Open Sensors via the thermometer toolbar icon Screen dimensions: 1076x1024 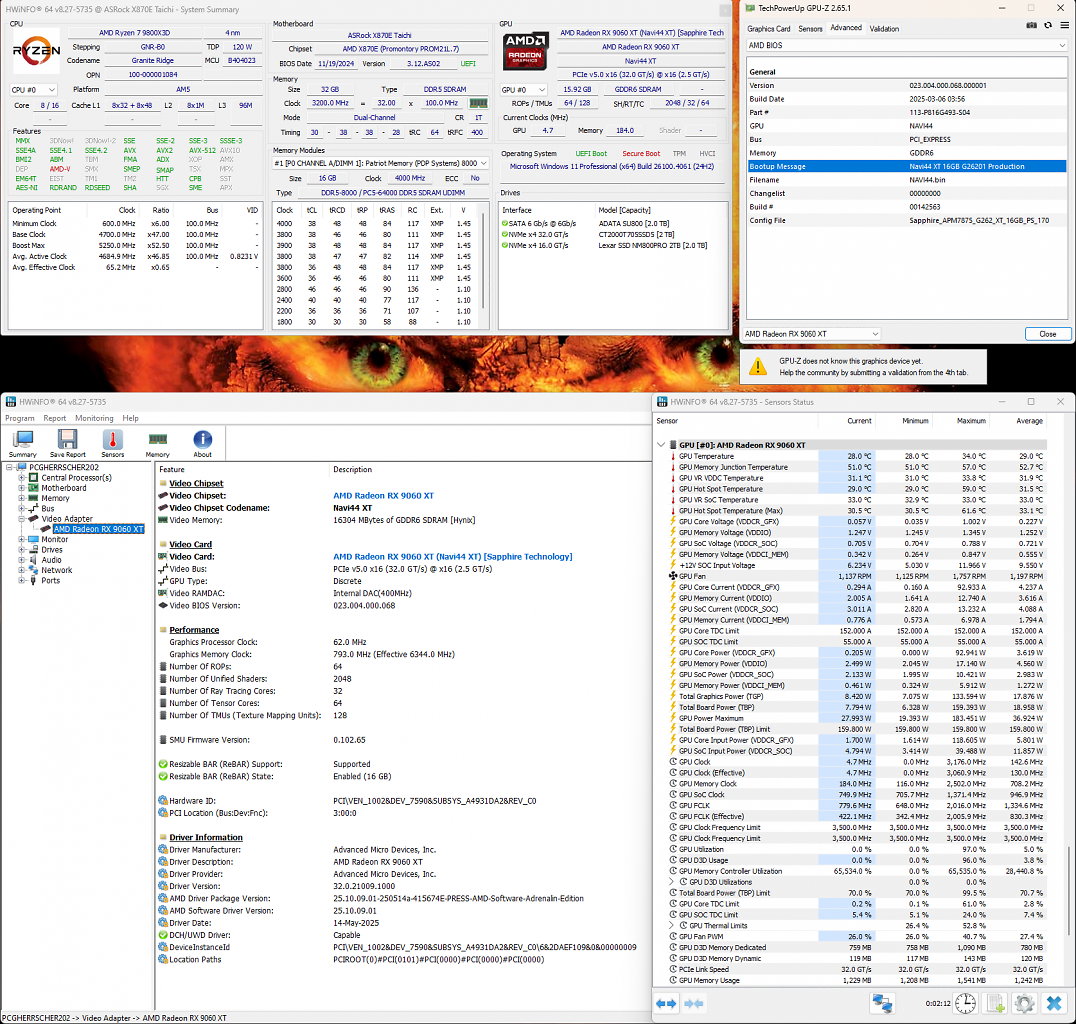[x=113, y=443]
